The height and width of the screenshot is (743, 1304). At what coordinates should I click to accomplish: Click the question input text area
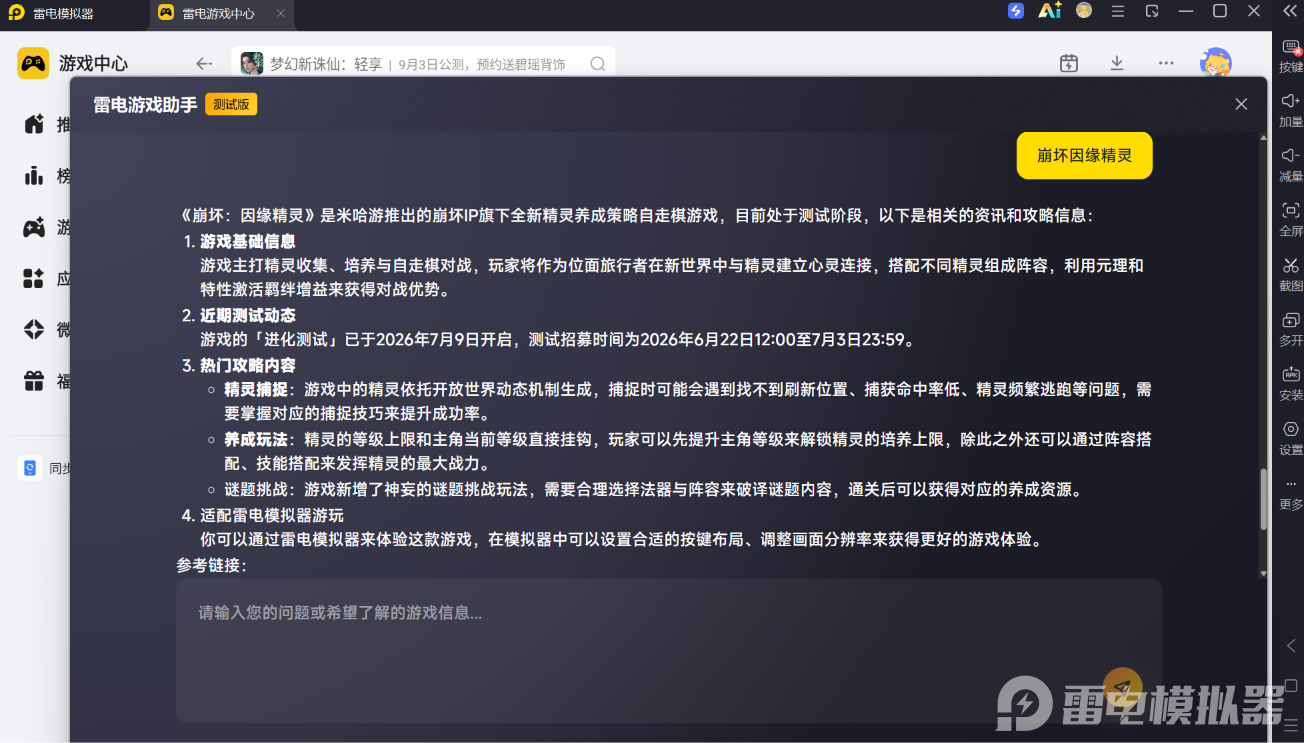coord(669,650)
